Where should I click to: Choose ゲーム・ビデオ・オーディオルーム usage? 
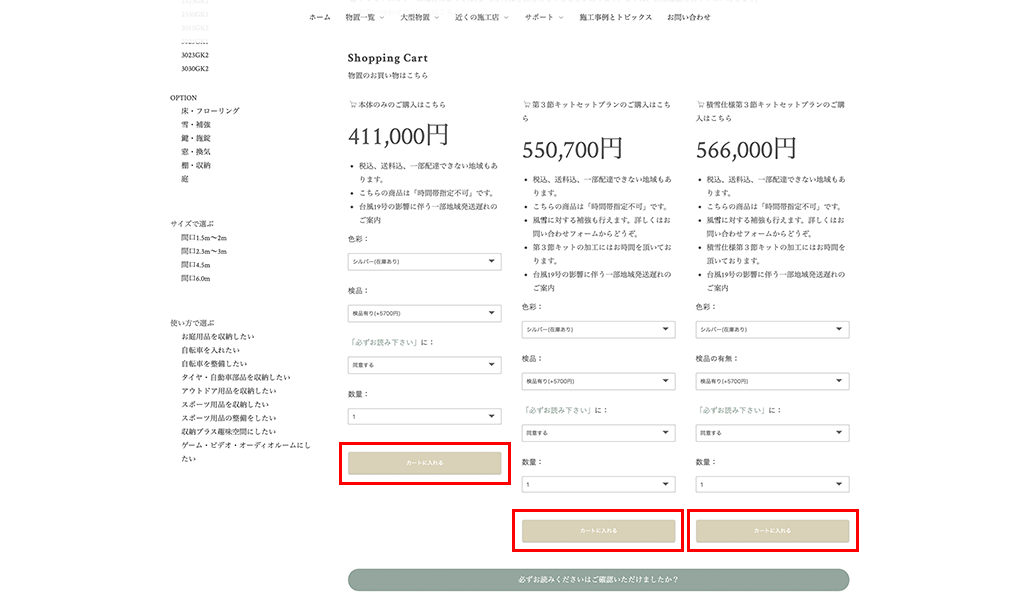[246, 452]
